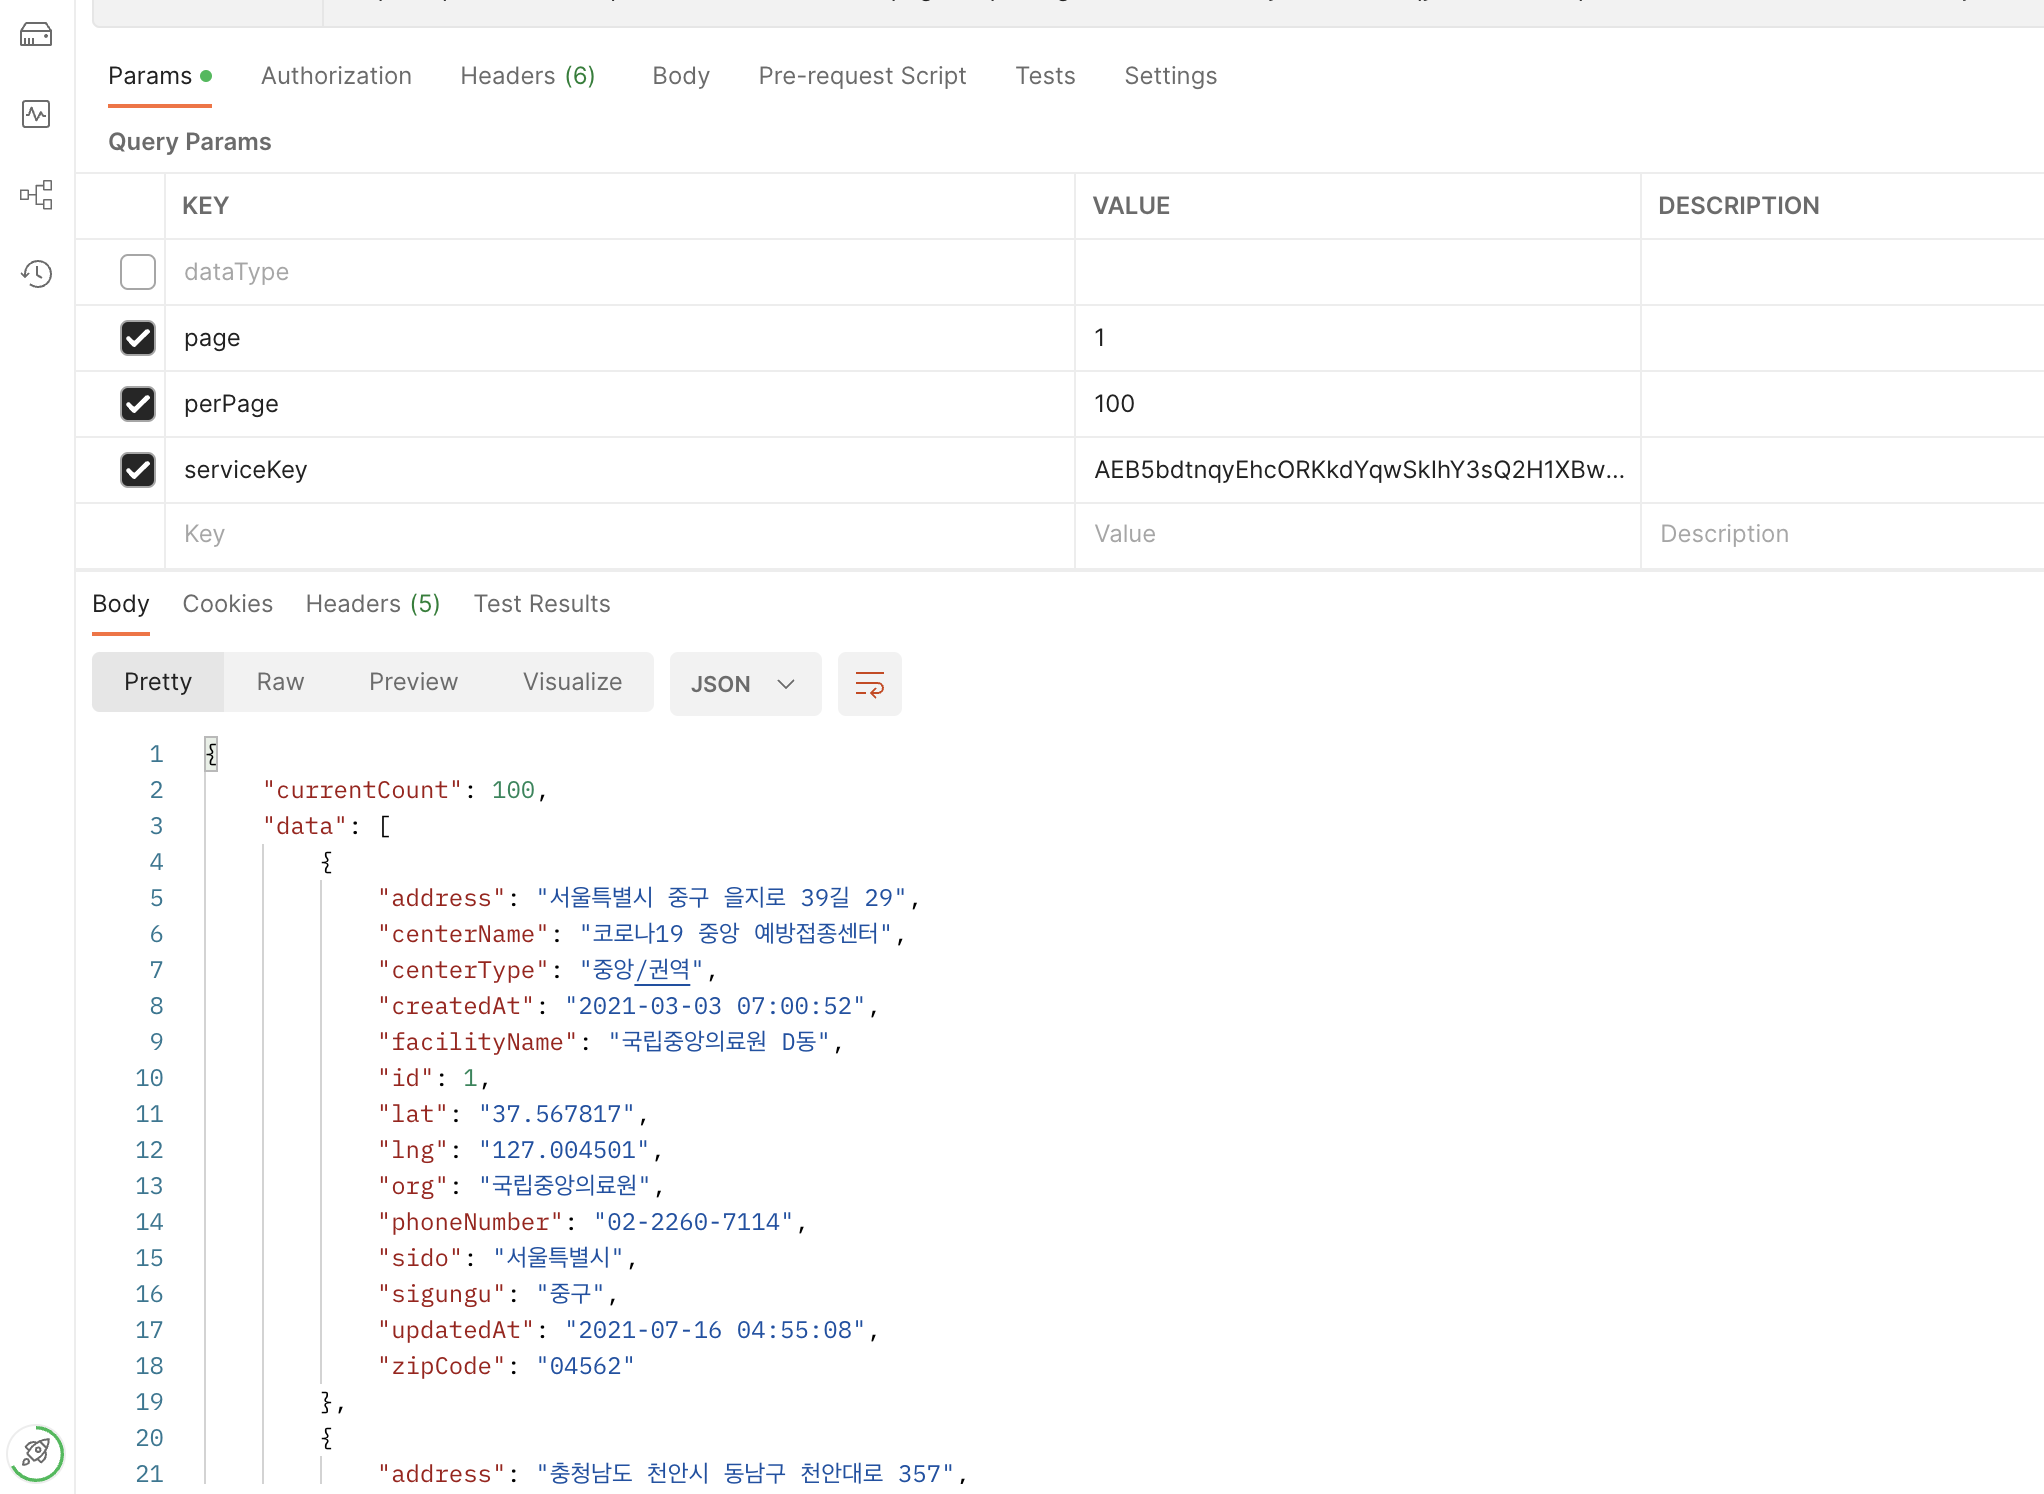The width and height of the screenshot is (2044, 1494).
Task: Switch response view to Raw
Action: (x=280, y=682)
